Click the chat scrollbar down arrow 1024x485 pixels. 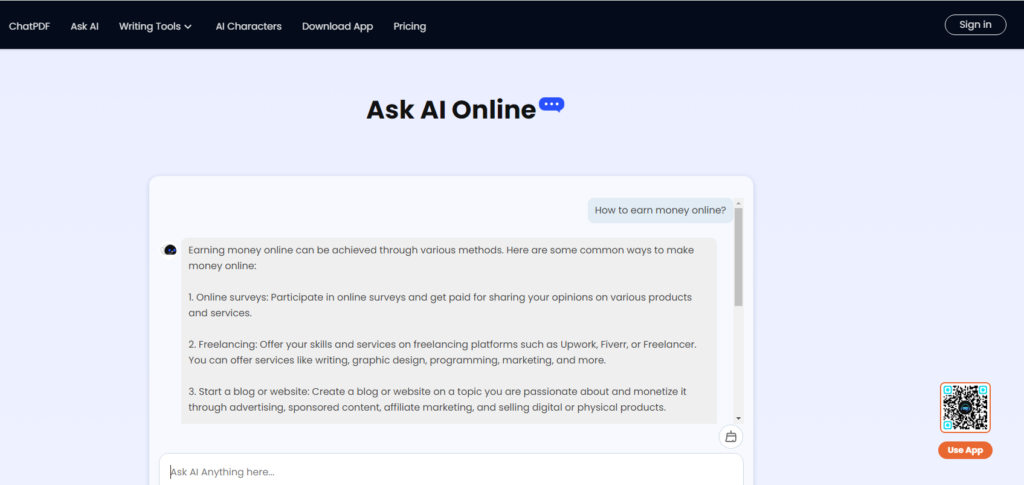738,417
